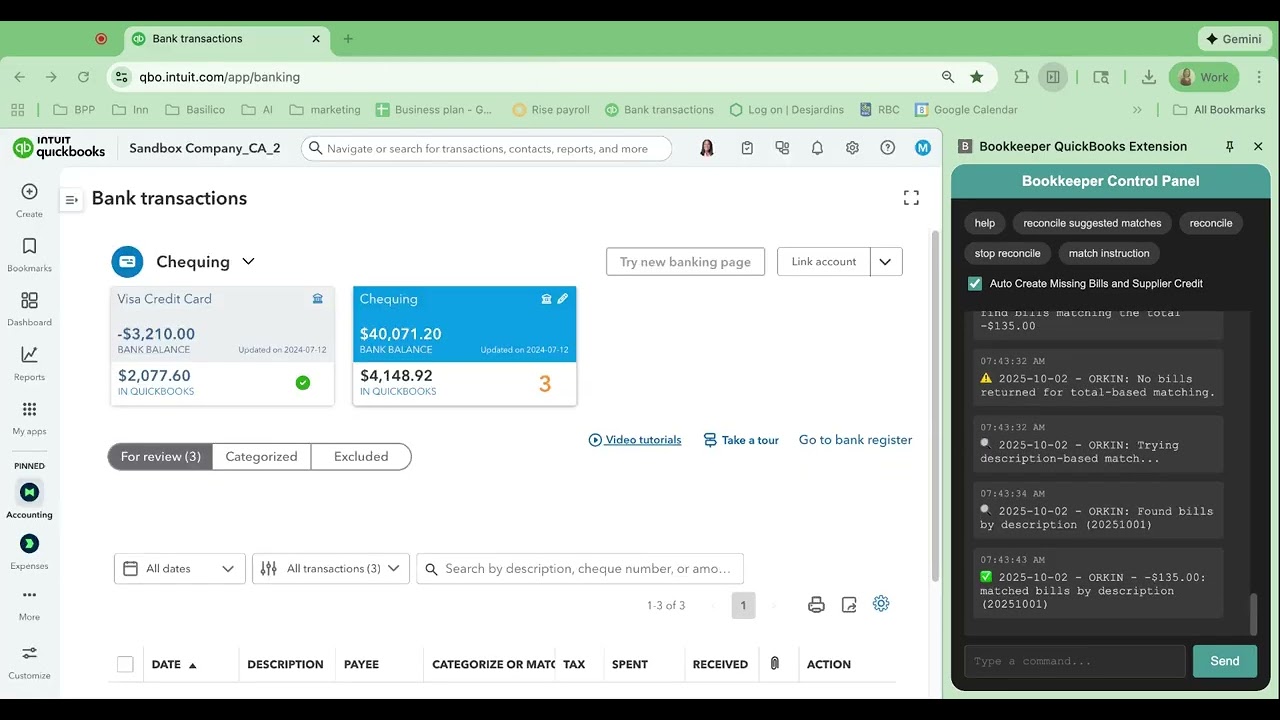Screen dimensions: 1280x720
Task: Collapse the navigation panel toggle beside Bank transactions
Action: (x=71, y=200)
